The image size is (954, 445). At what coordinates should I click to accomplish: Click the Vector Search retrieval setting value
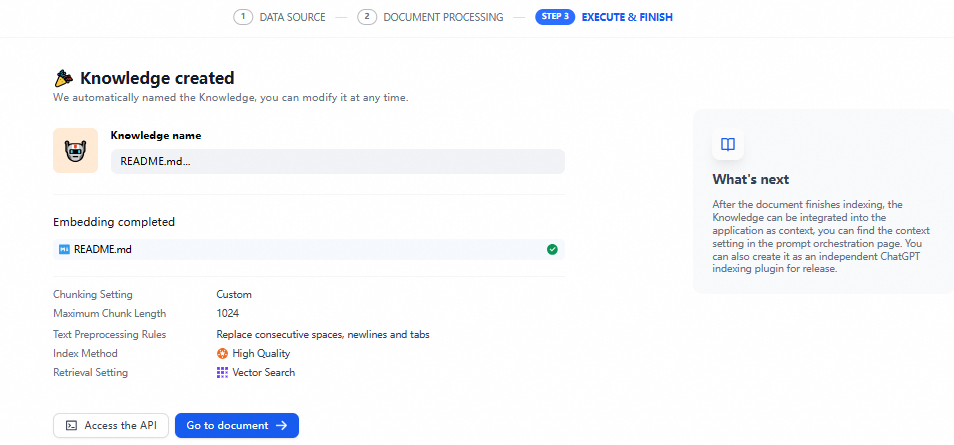pos(264,372)
